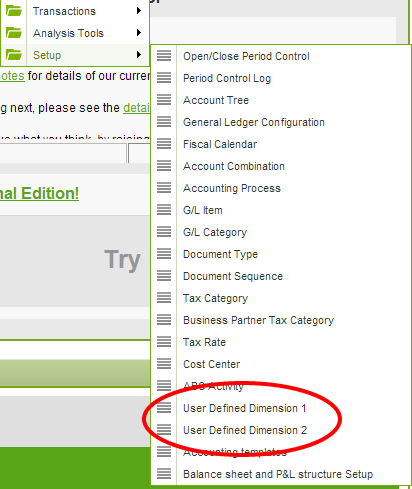Click the Analysis Tools folder icon

coord(14,33)
